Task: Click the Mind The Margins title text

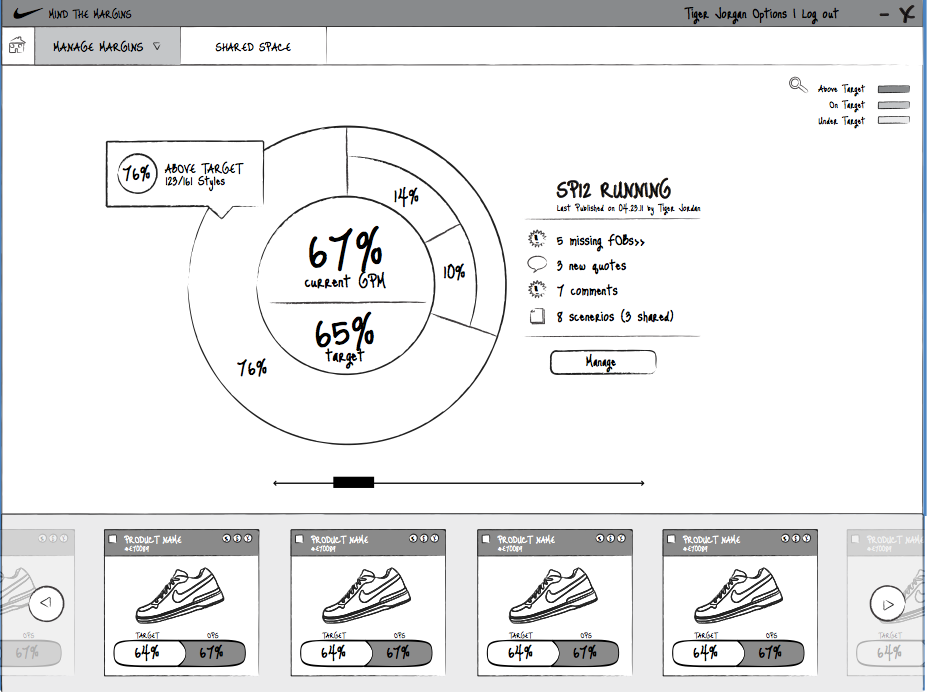Action: tap(90, 14)
